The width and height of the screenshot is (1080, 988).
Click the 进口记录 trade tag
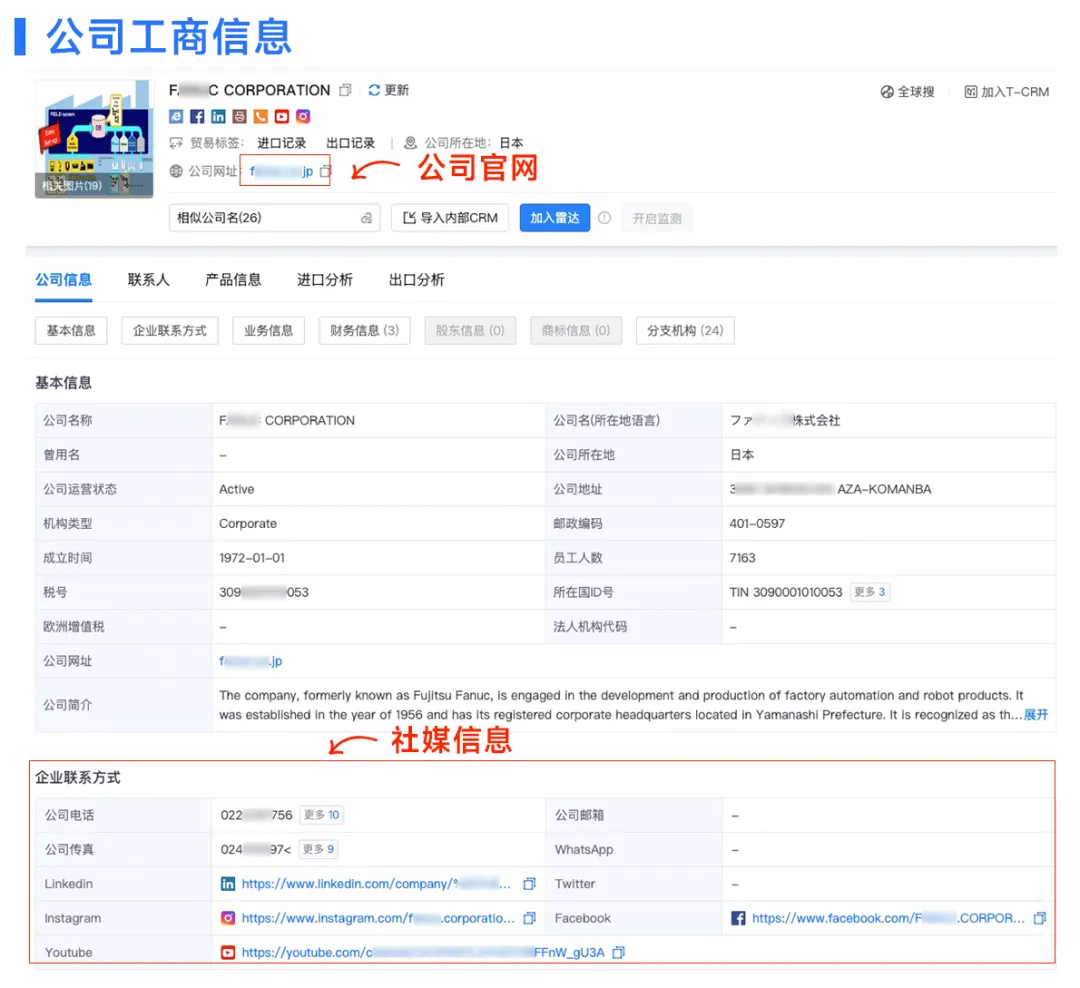tap(282, 143)
